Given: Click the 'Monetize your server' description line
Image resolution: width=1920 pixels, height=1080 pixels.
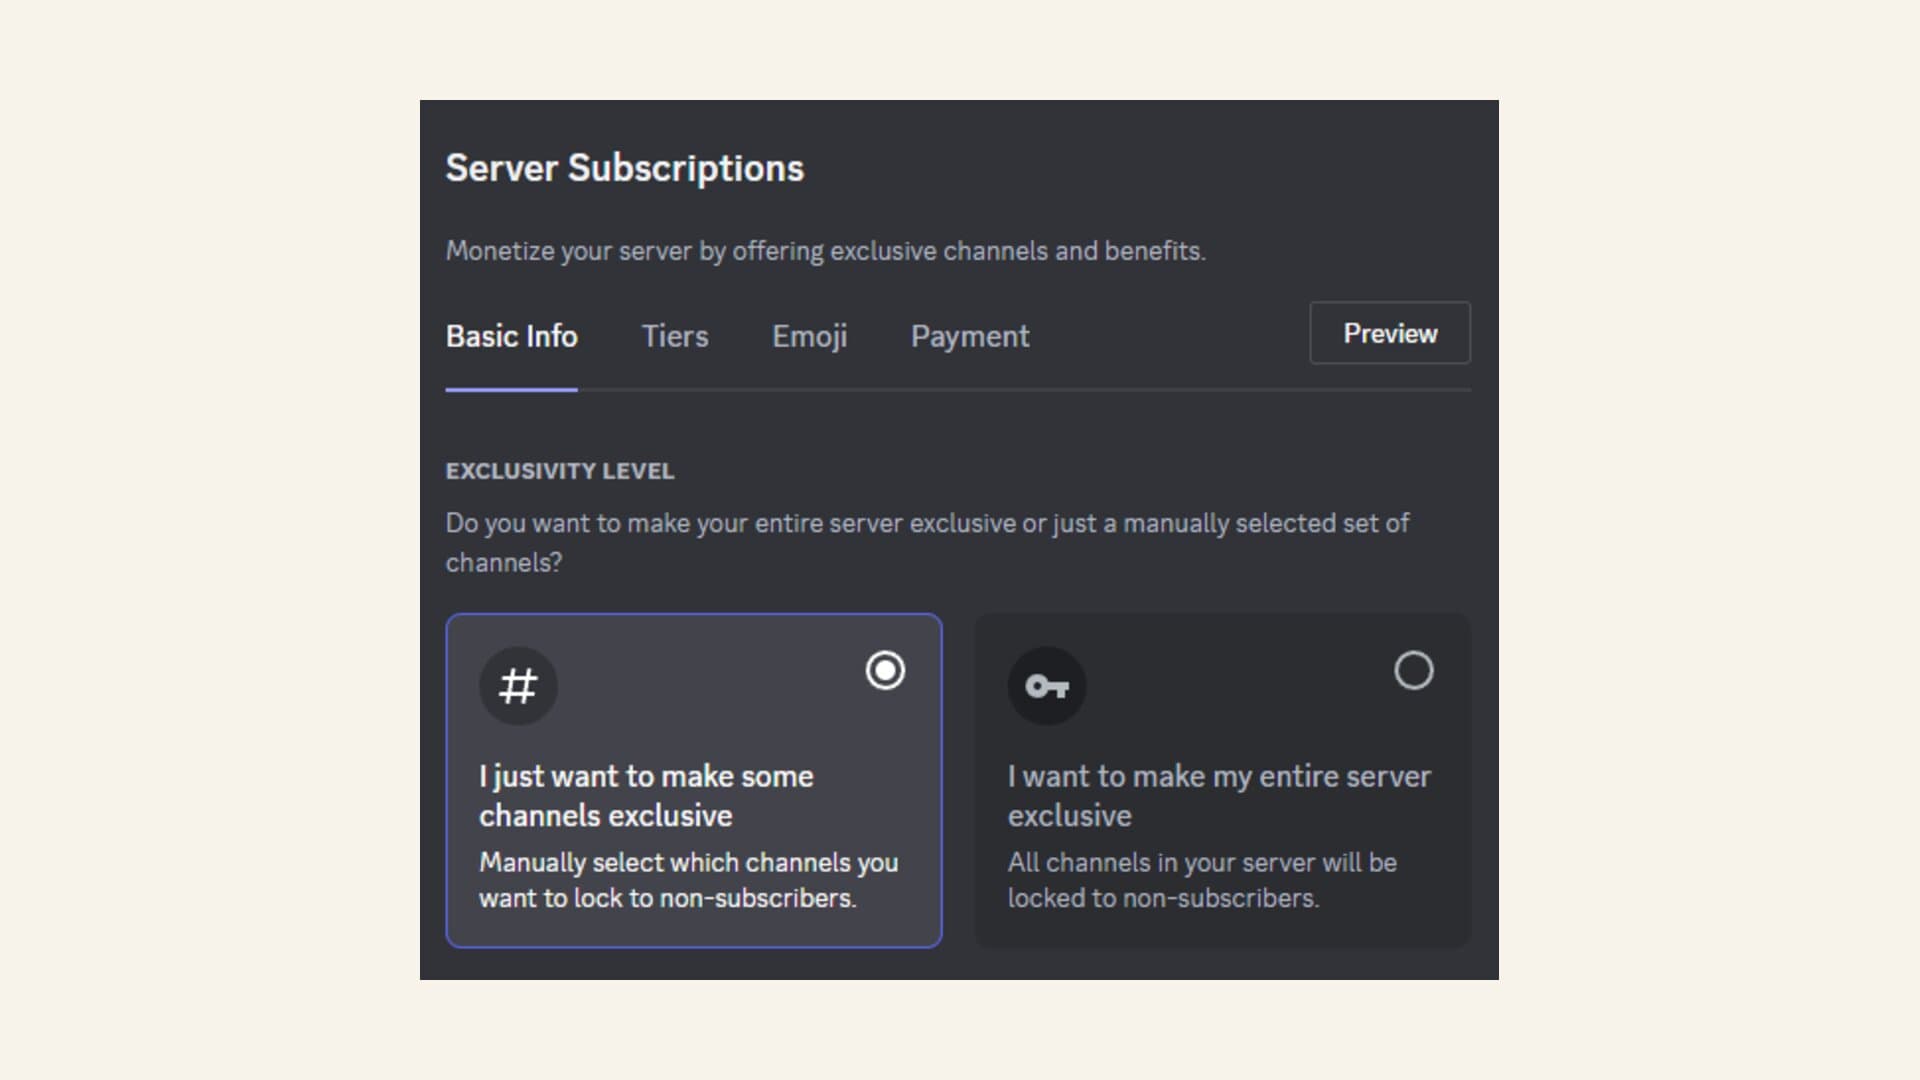Looking at the screenshot, I should [826, 251].
